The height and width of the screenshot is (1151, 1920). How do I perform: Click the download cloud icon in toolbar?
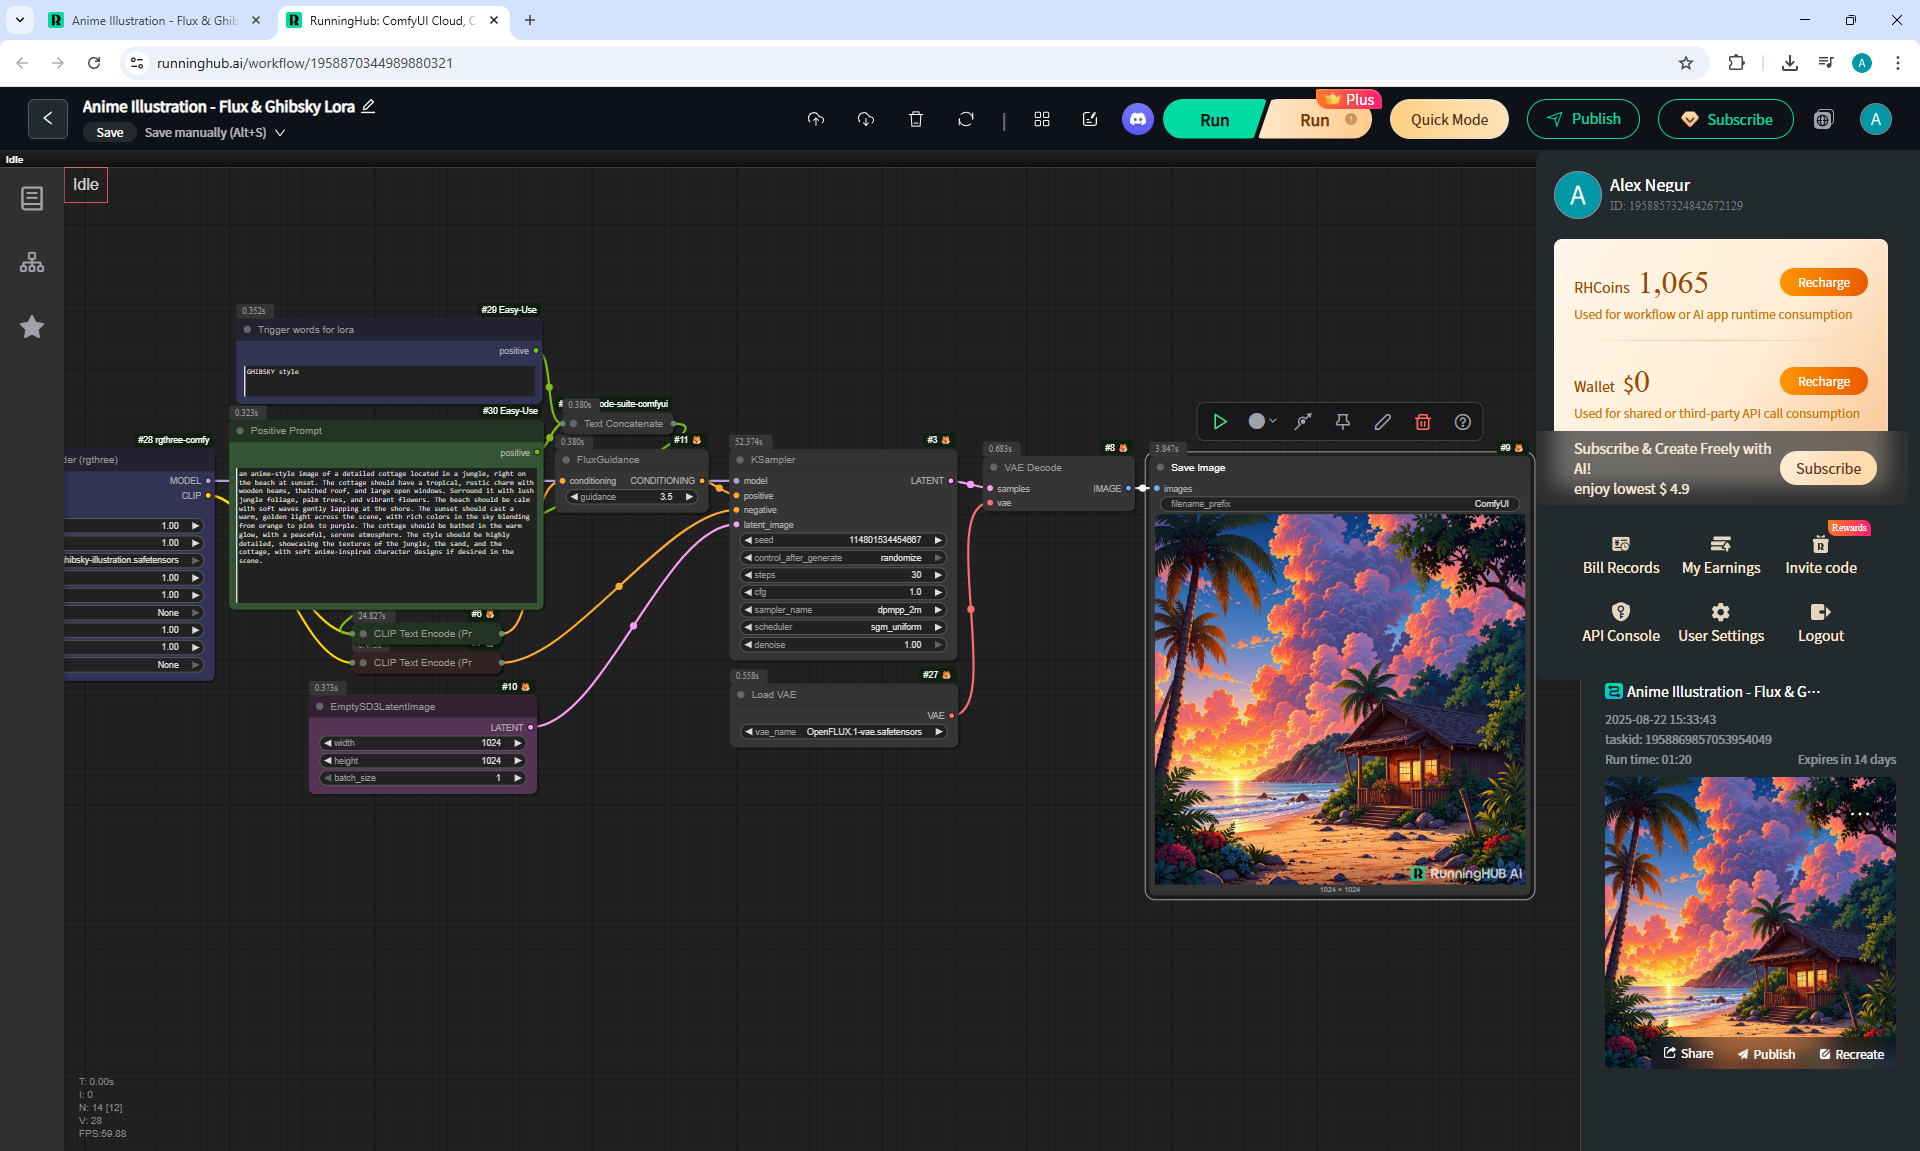click(x=866, y=119)
